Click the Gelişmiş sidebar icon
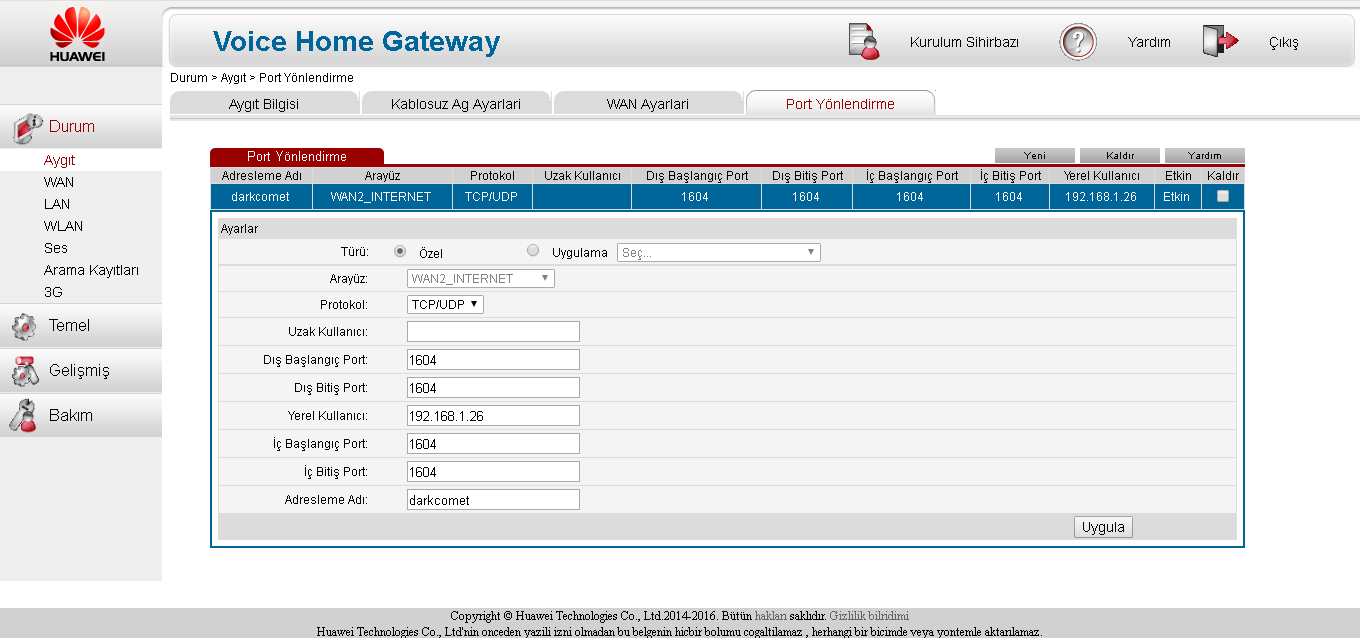The height and width of the screenshot is (638, 1360). (x=24, y=371)
